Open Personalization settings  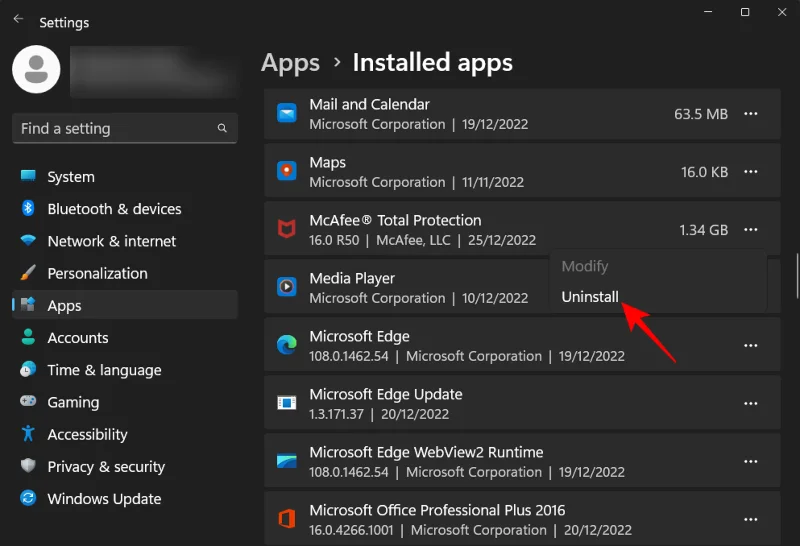click(x=125, y=273)
